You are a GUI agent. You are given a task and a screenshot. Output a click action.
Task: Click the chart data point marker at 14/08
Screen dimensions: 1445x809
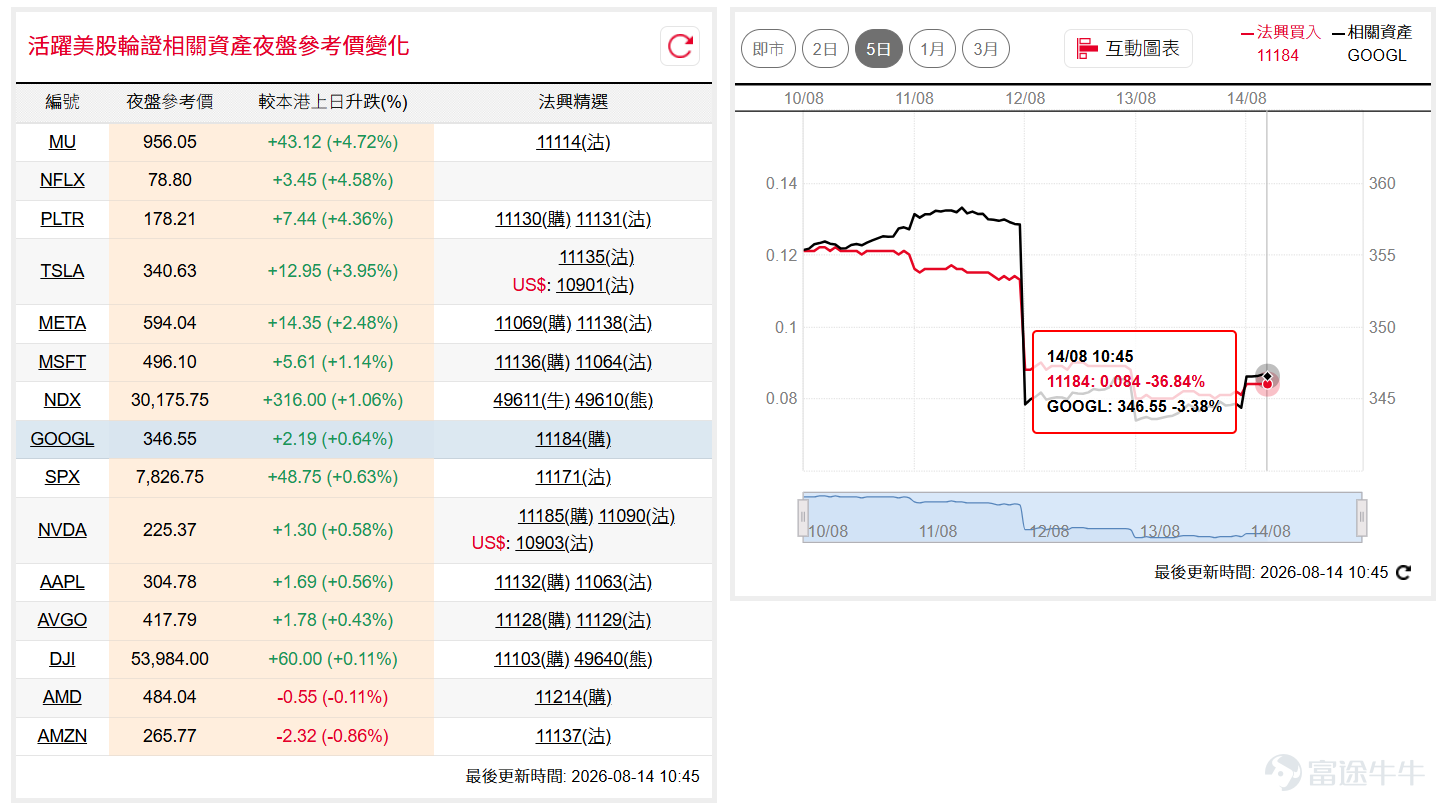(1267, 378)
